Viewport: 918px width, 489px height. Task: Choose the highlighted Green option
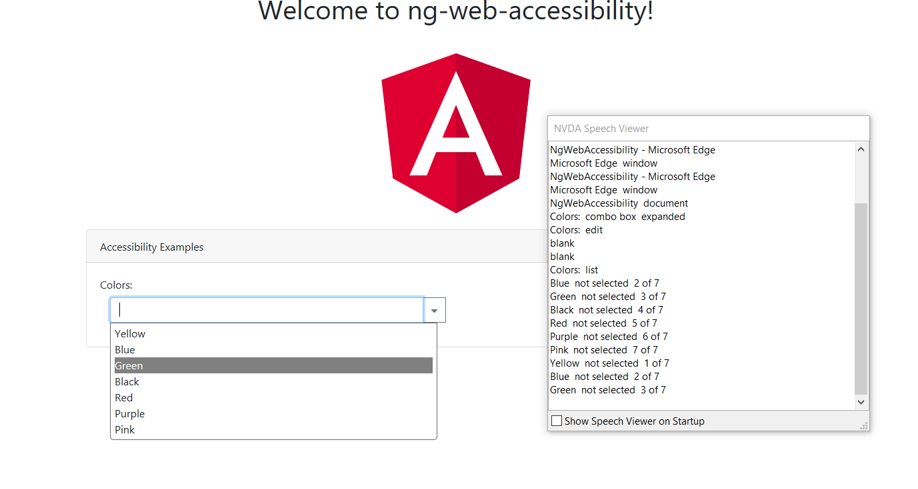point(273,365)
